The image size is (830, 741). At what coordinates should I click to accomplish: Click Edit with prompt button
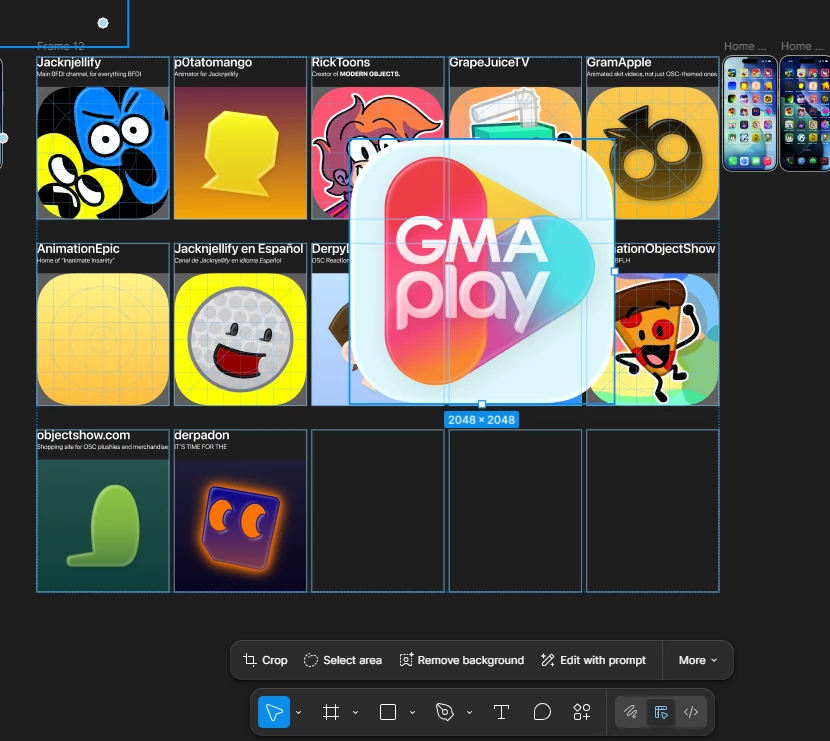[x=593, y=660]
